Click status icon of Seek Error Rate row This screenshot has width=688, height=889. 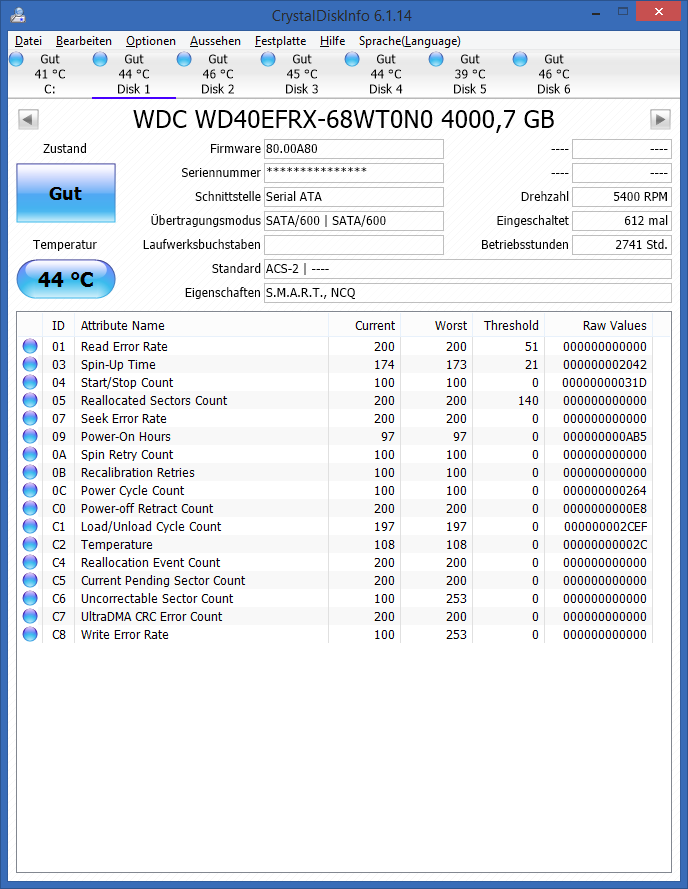(30, 418)
